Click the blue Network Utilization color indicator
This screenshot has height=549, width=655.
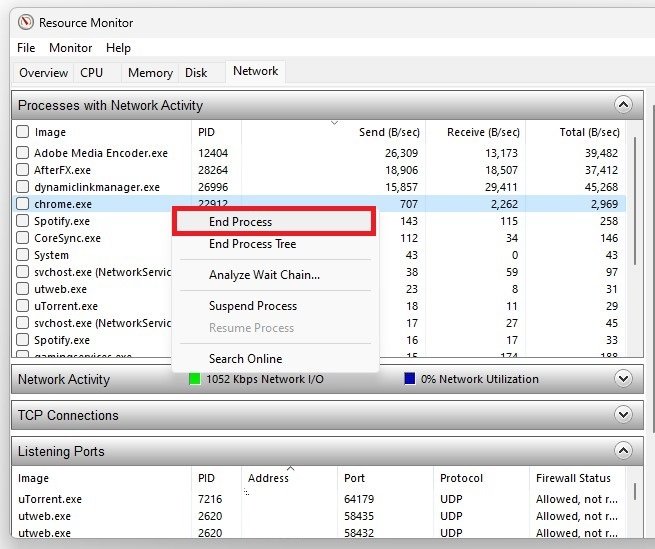410,379
